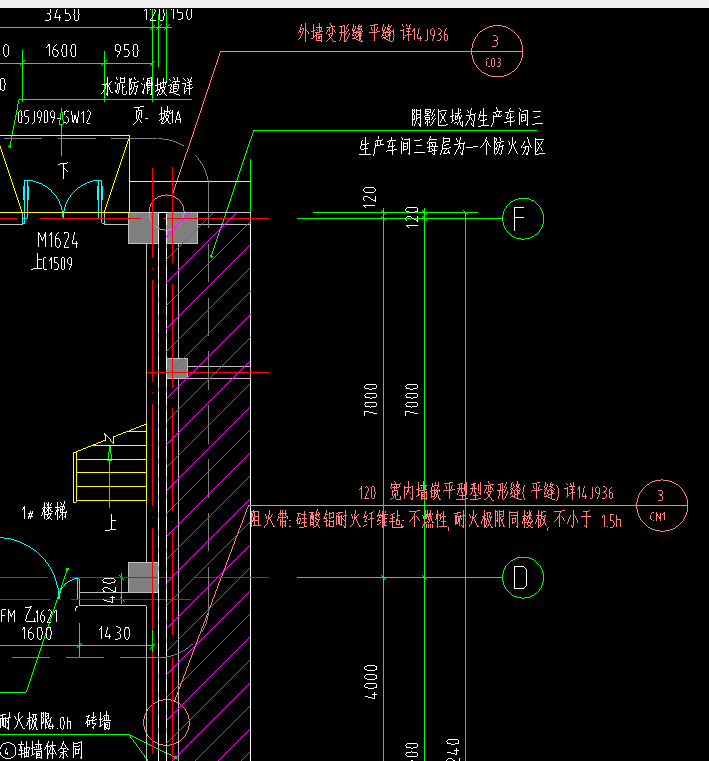Select the 1600 dimension below FM 乙1621

tap(37, 633)
